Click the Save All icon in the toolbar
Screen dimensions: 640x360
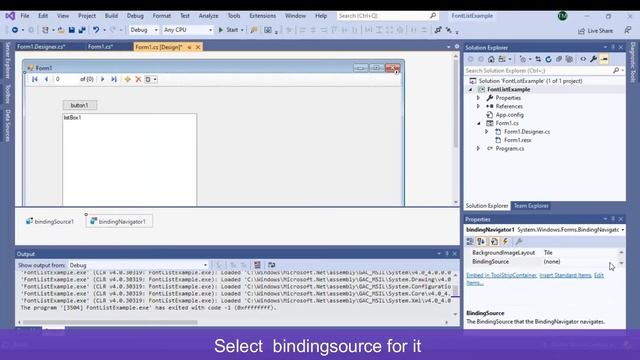click(82, 30)
